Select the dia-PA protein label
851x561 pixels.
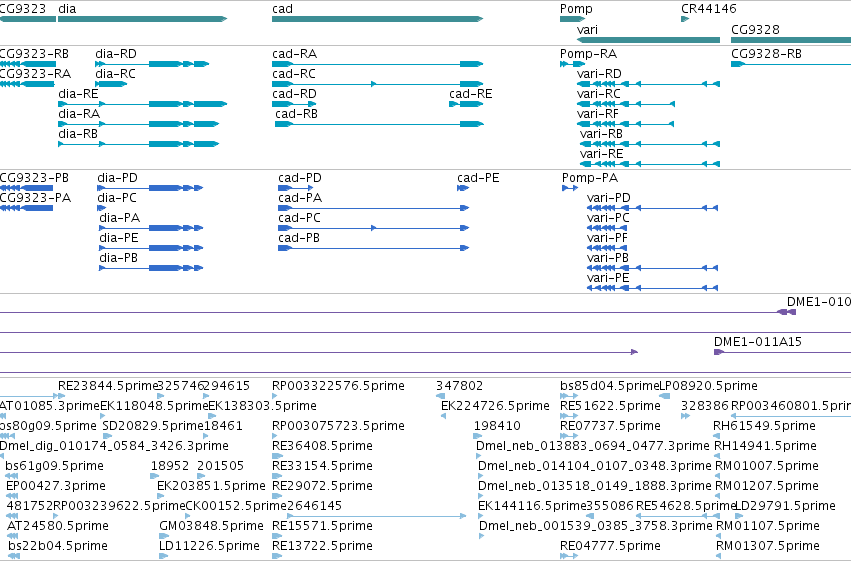[120, 218]
